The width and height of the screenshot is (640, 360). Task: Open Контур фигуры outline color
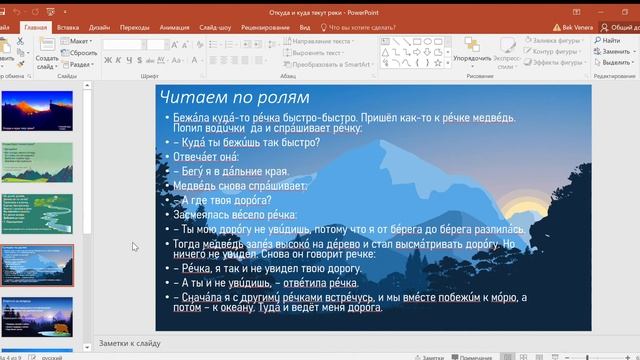[x=553, y=51]
